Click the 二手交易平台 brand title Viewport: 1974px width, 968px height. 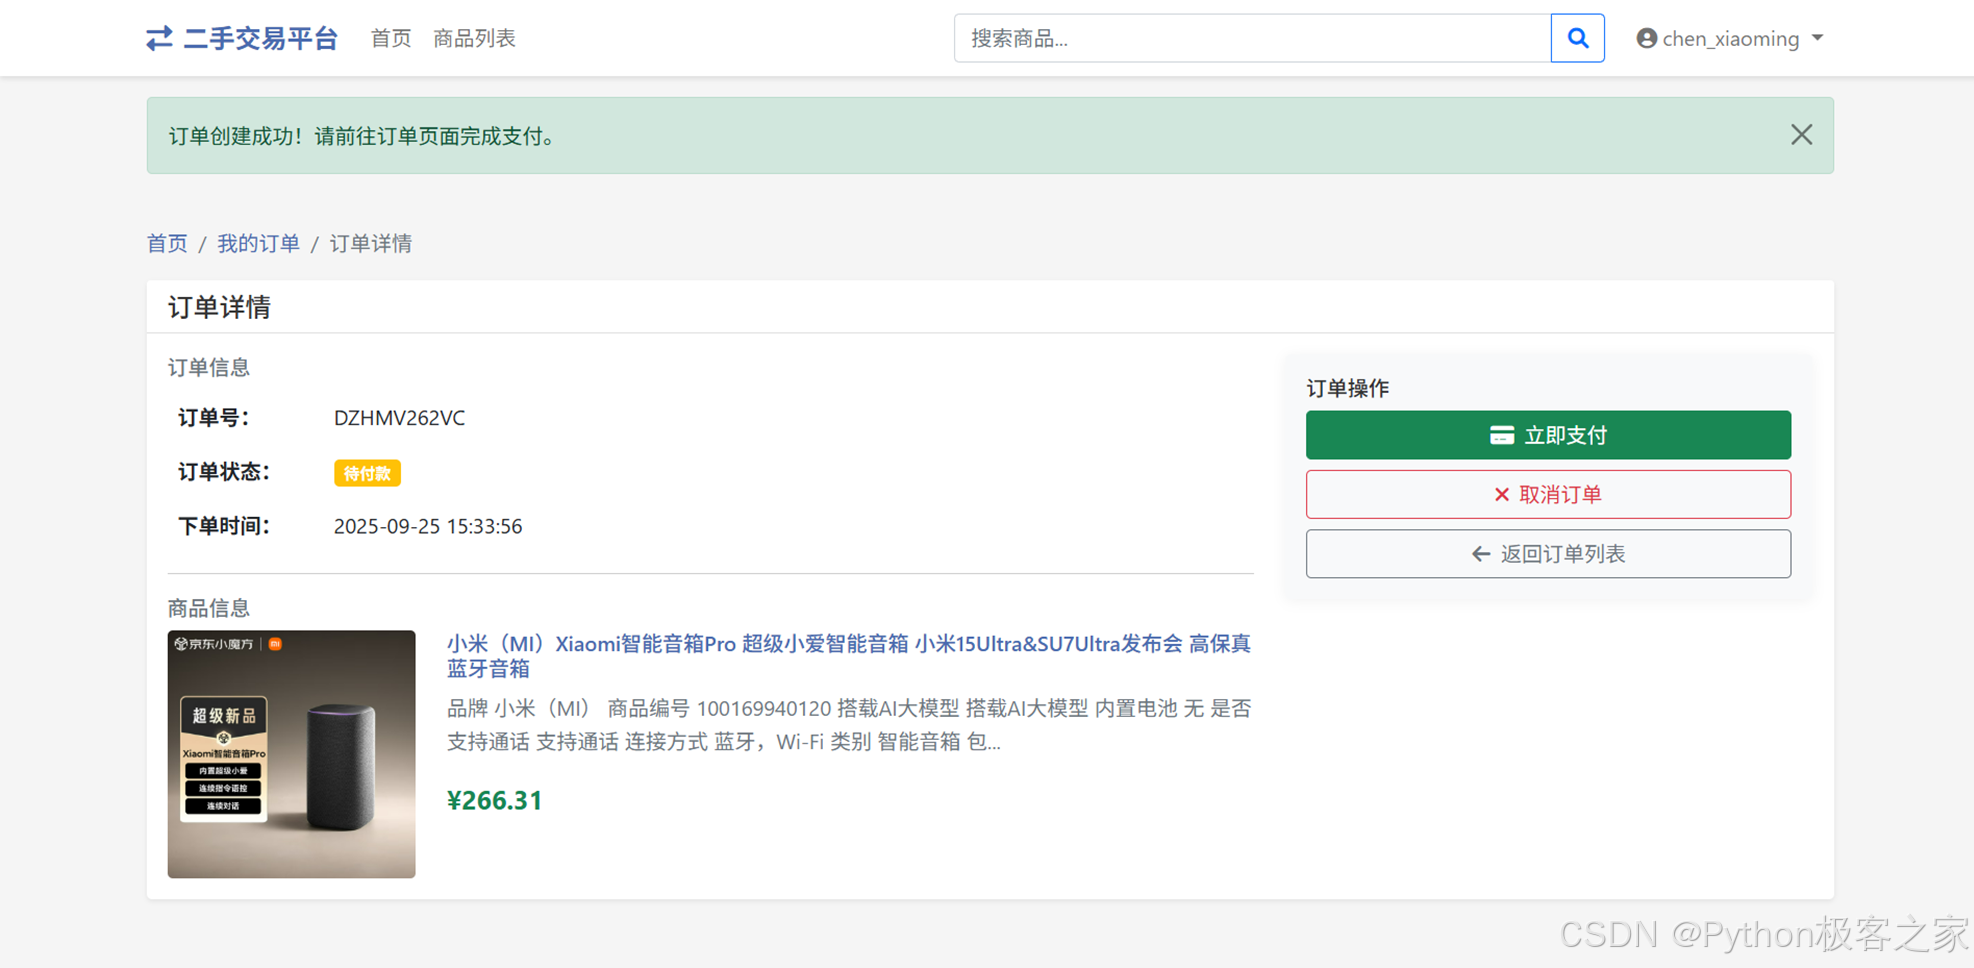[x=261, y=38]
